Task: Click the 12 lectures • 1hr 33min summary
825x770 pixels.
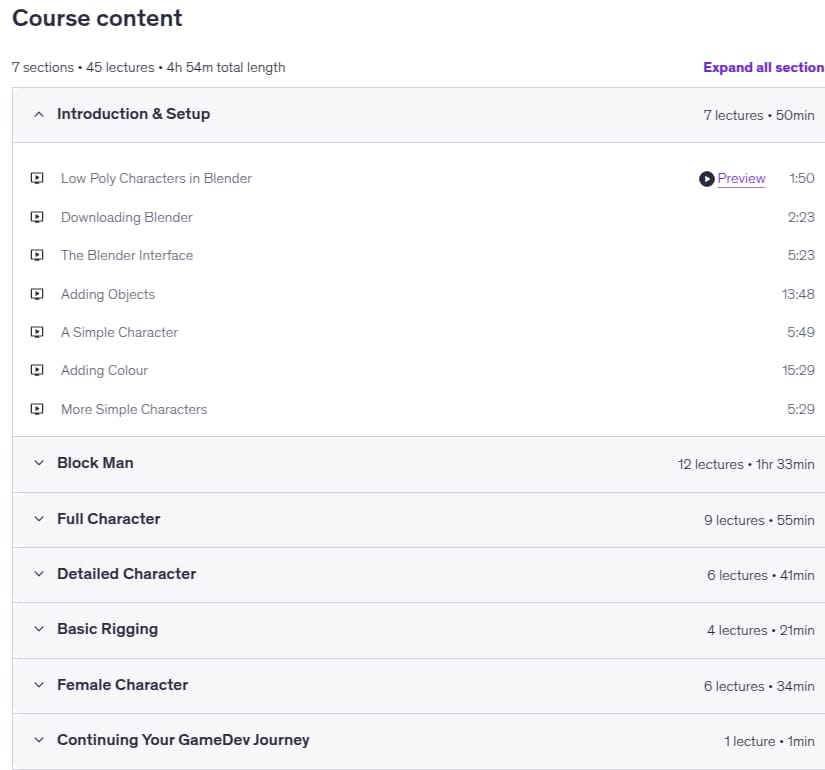Action: pyautogui.click(x=746, y=464)
